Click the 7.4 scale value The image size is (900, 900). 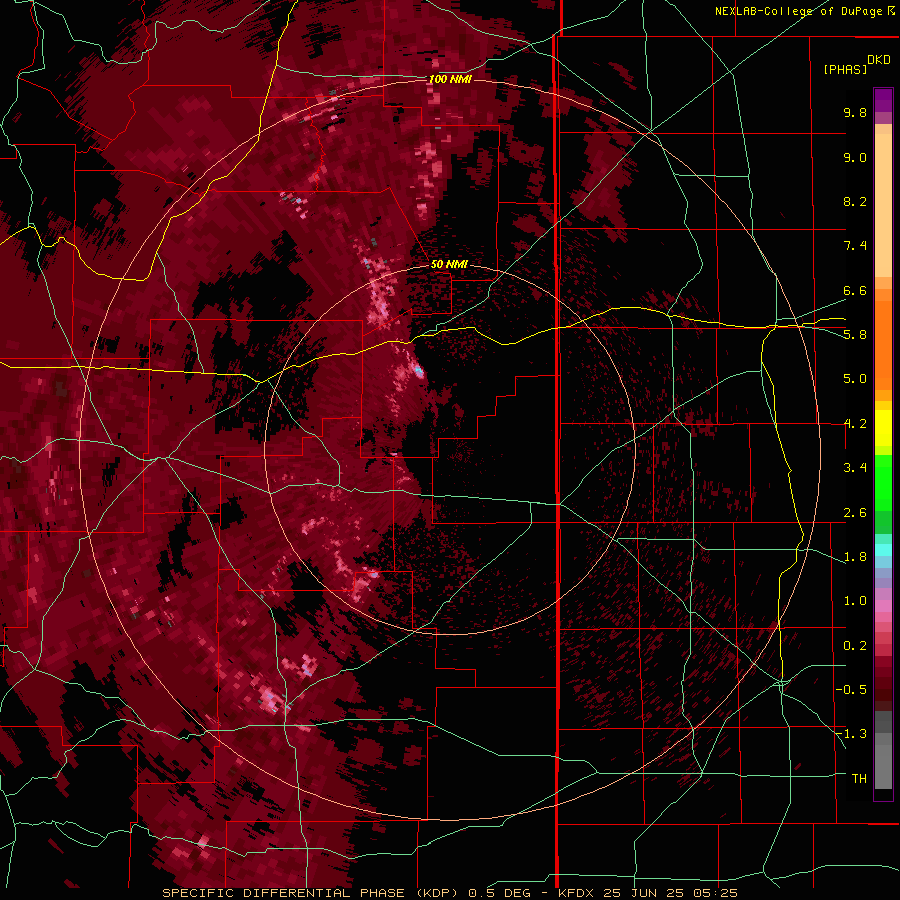(855, 246)
